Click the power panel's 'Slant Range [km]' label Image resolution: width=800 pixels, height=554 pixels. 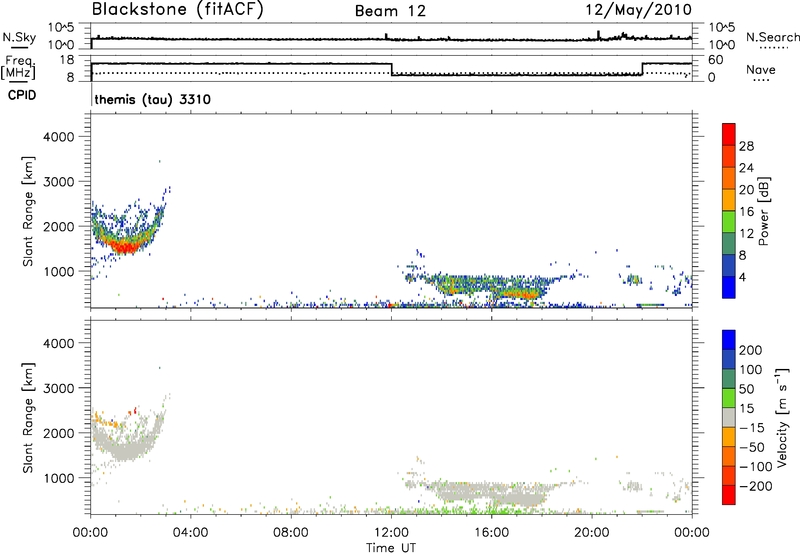(x=28, y=211)
